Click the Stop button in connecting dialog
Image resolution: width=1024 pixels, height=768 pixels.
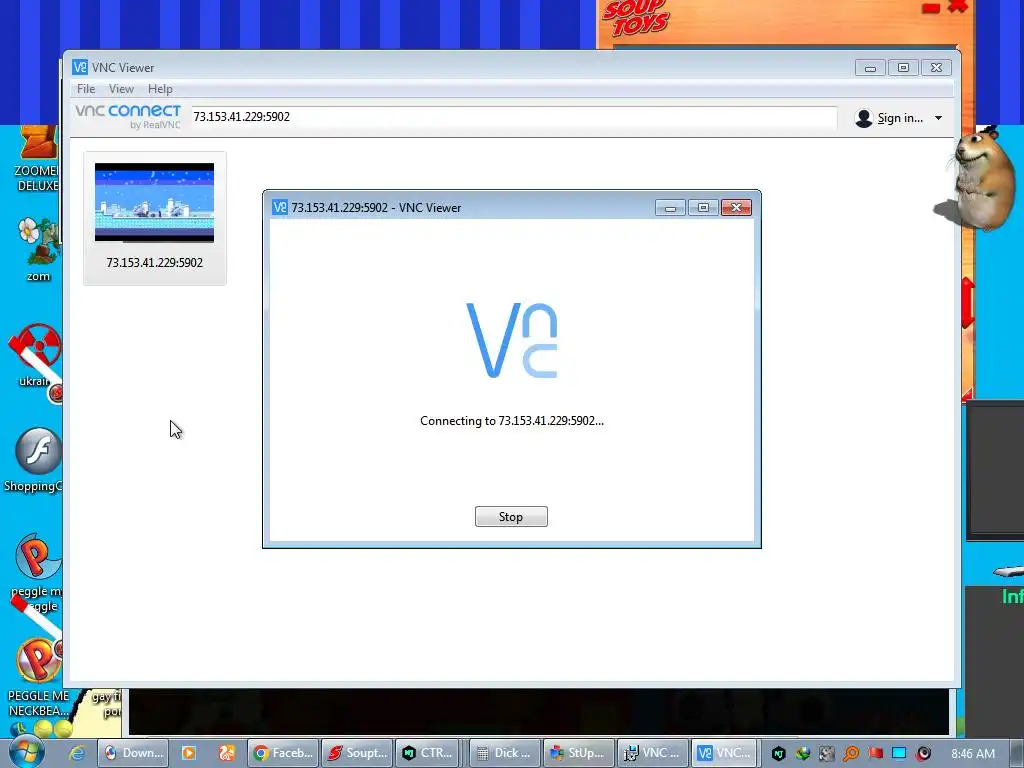(511, 517)
